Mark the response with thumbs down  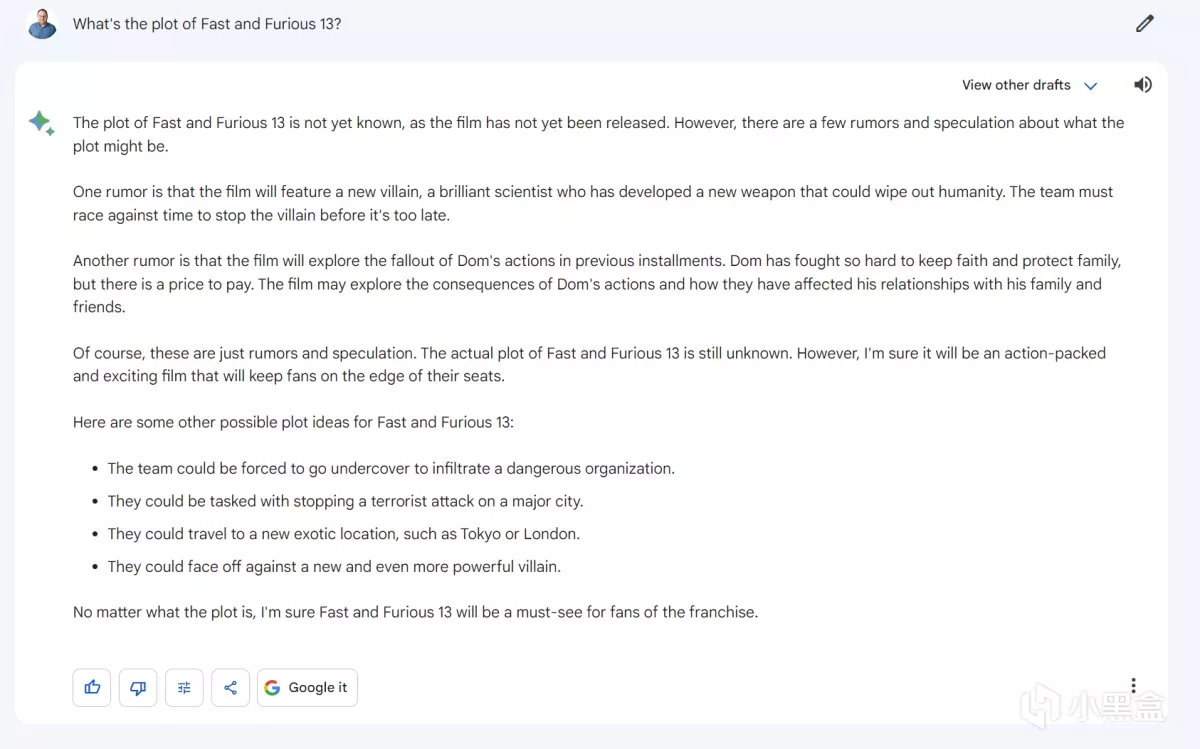138,687
